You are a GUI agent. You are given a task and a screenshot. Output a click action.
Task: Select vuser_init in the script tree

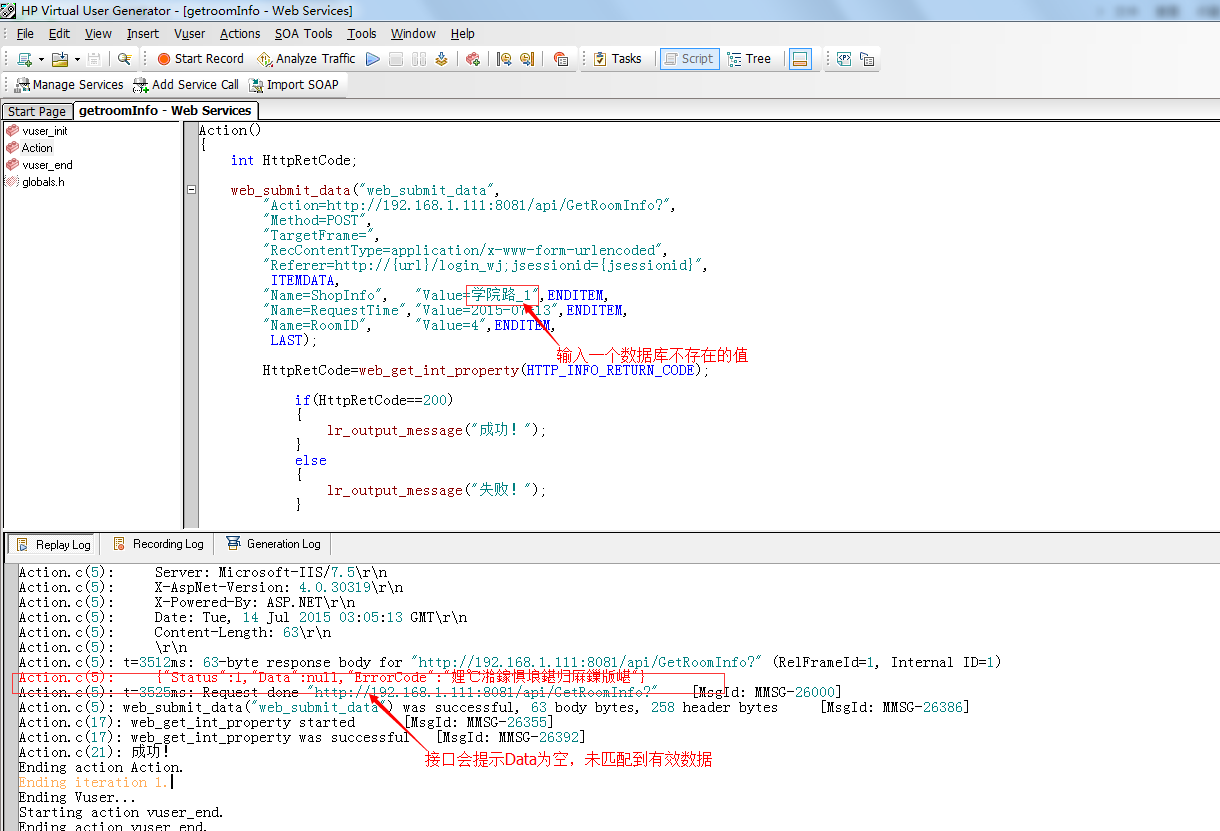pyautogui.click(x=45, y=131)
